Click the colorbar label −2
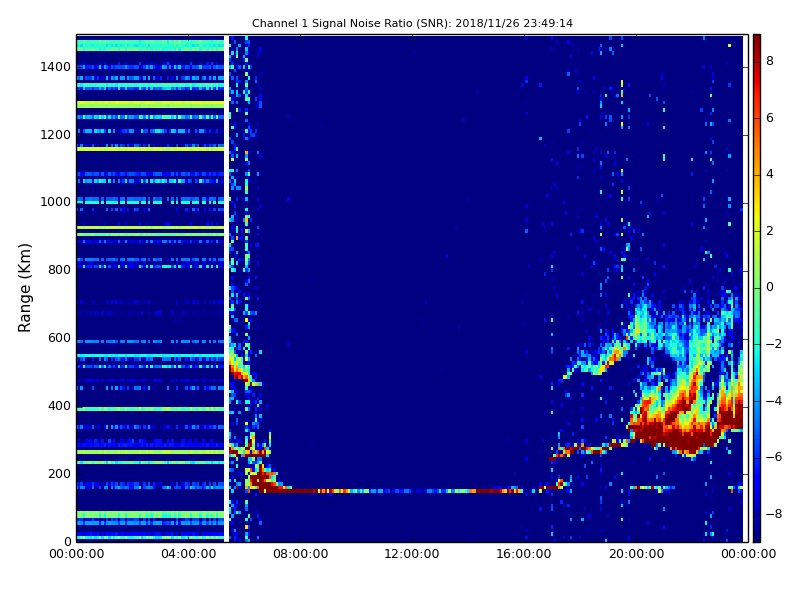Viewport: 800px width, 600px height. click(774, 344)
